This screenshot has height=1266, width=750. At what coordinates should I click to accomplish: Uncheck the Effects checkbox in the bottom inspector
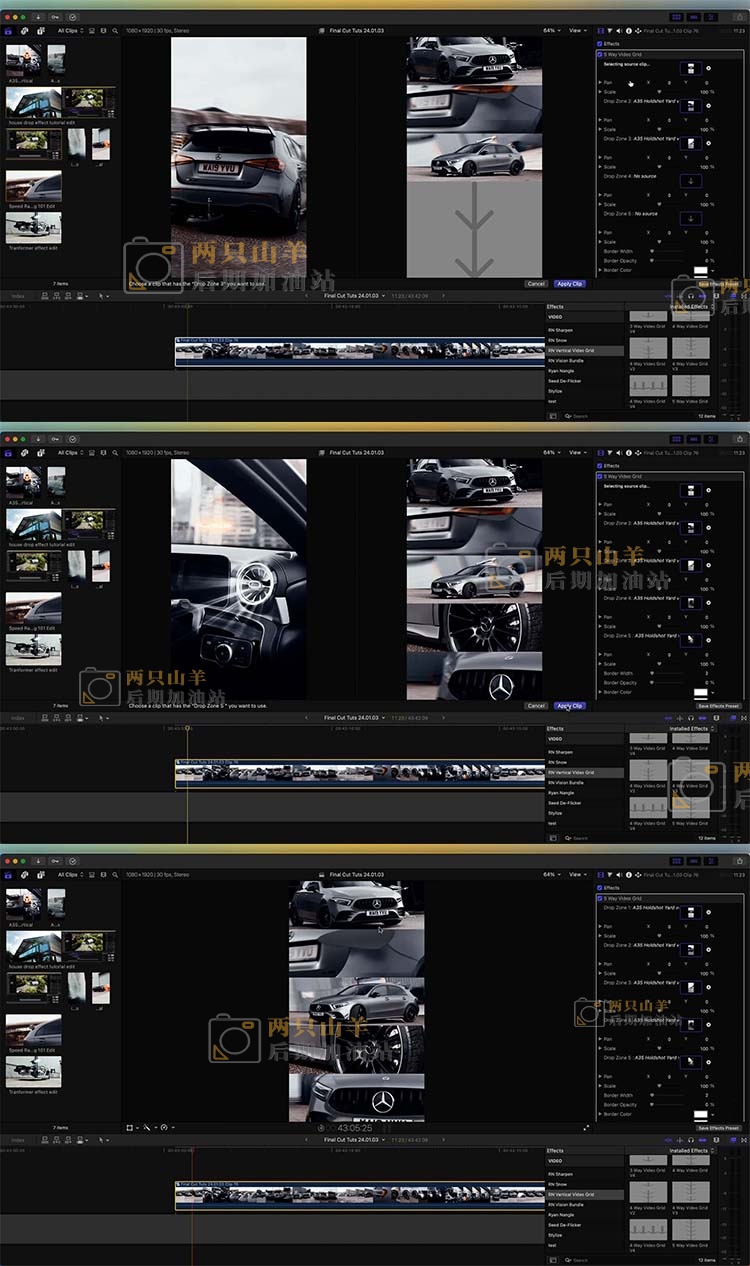600,888
